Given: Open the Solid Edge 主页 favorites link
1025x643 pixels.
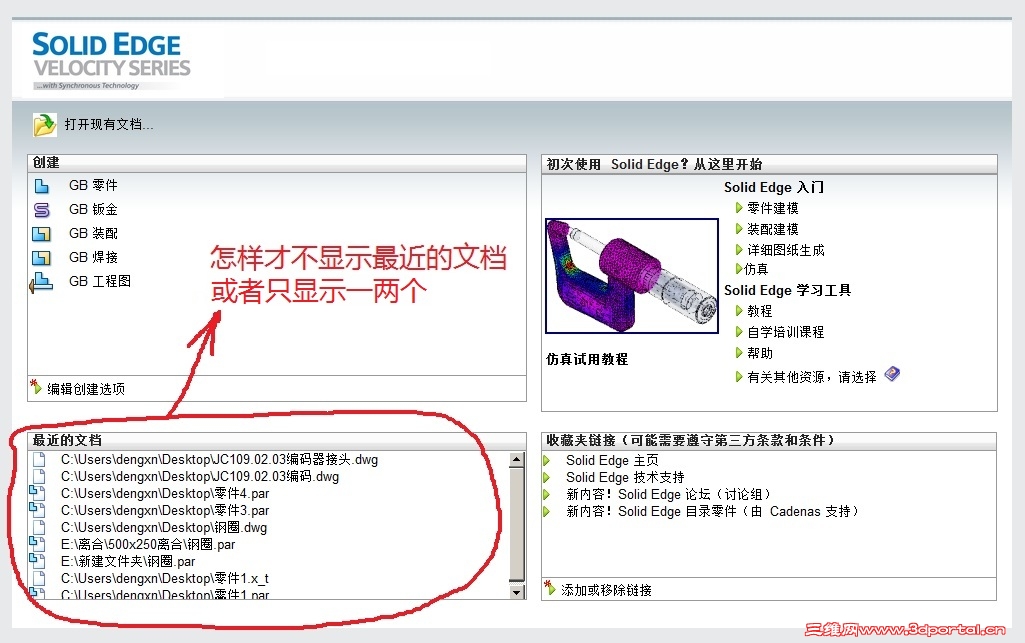Looking at the screenshot, I should (612, 460).
